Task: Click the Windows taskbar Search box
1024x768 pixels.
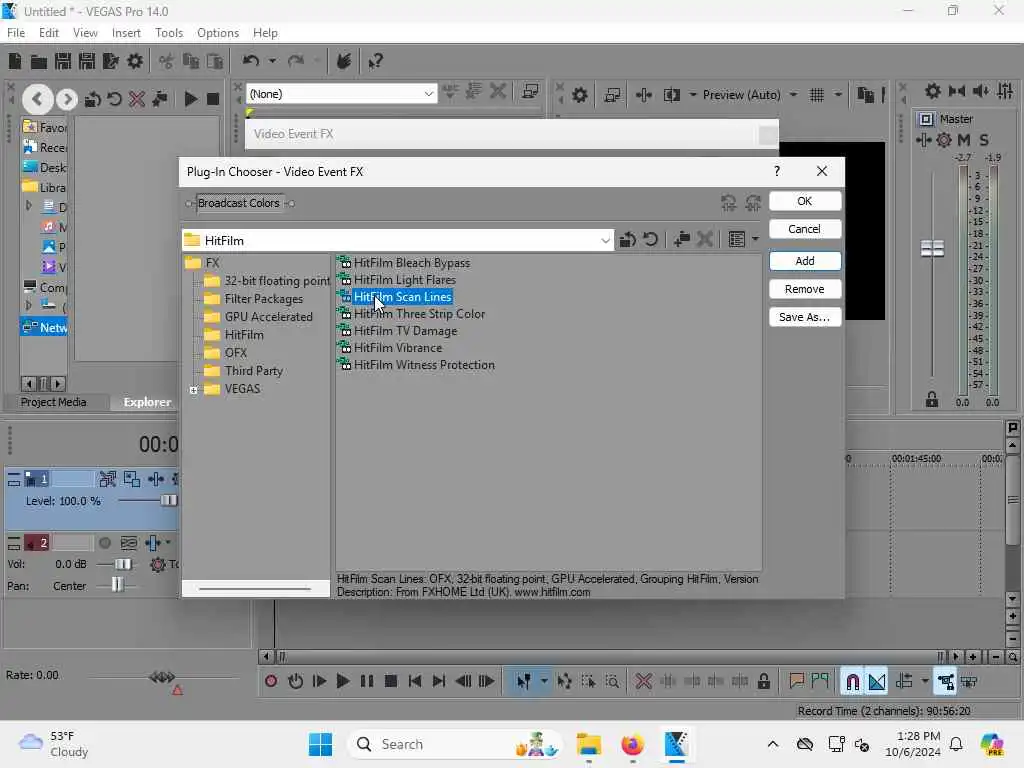Action: click(x=455, y=744)
